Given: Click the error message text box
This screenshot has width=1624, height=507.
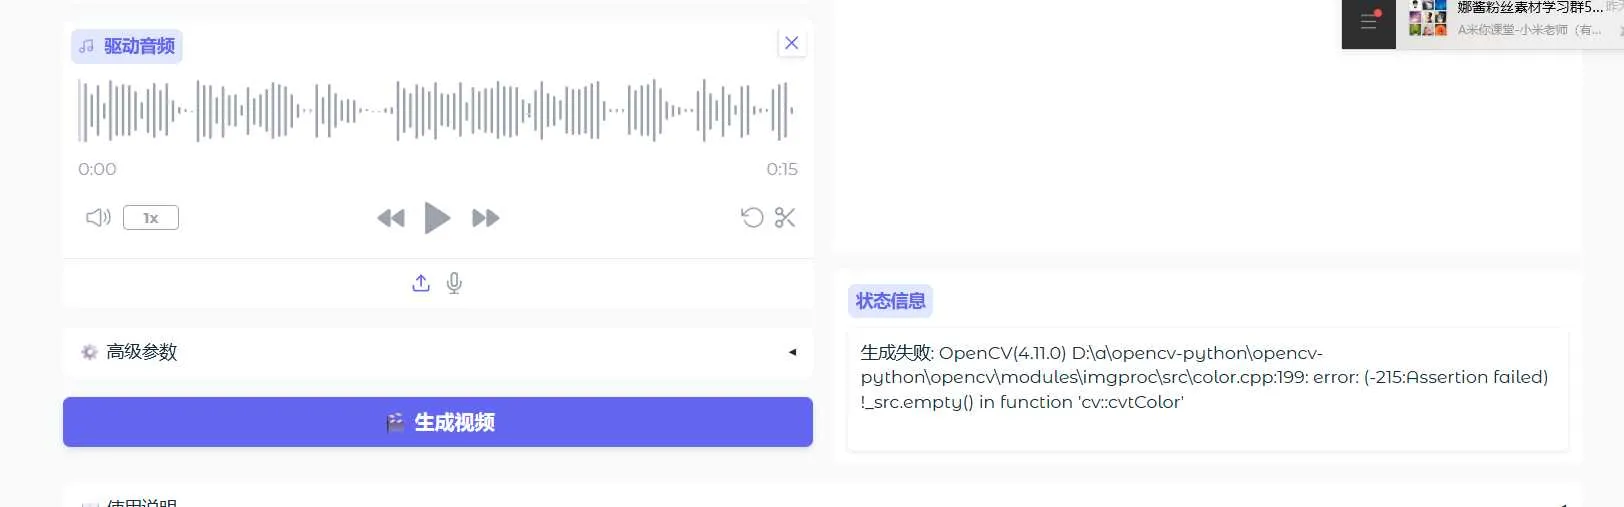Looking at the screenshot, I should (1208, 389).
